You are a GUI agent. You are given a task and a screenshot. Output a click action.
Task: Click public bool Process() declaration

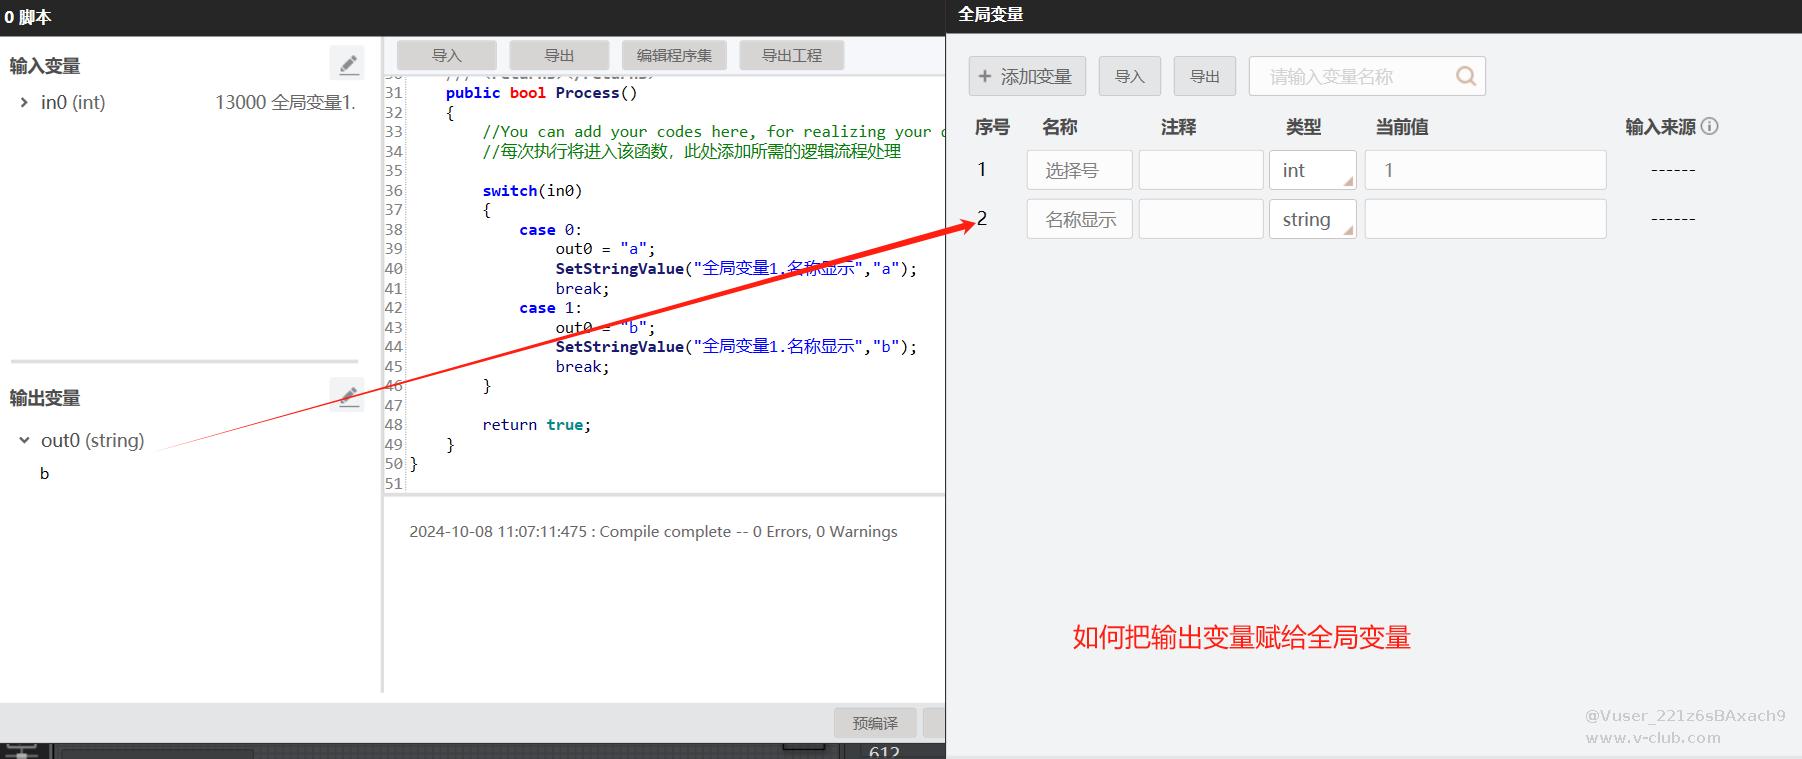tap(541, 92)
